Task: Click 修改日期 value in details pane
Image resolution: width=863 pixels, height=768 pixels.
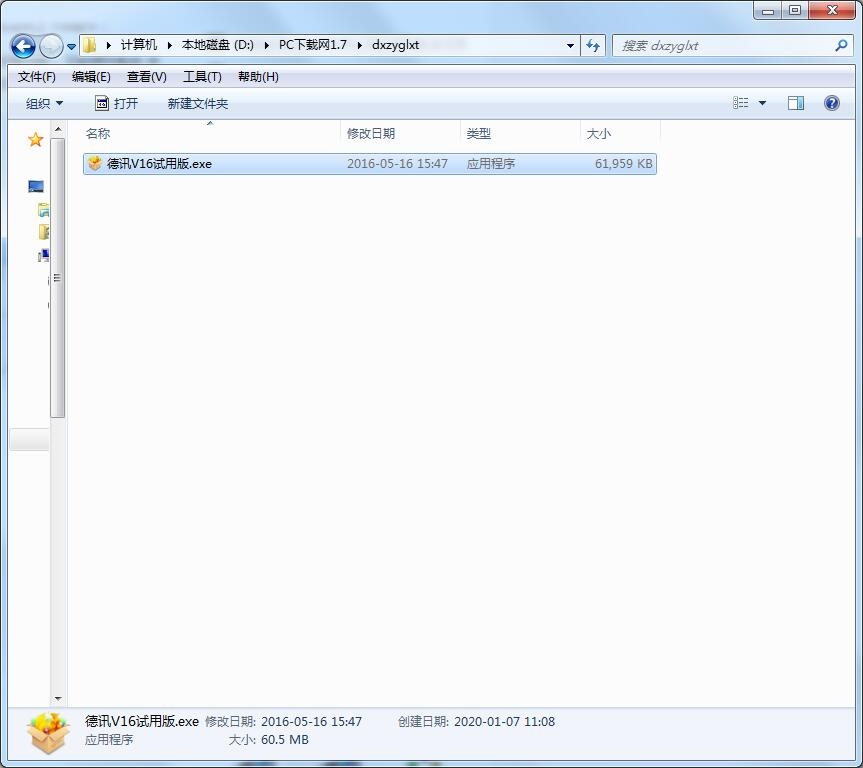Action: pos(312,721)
